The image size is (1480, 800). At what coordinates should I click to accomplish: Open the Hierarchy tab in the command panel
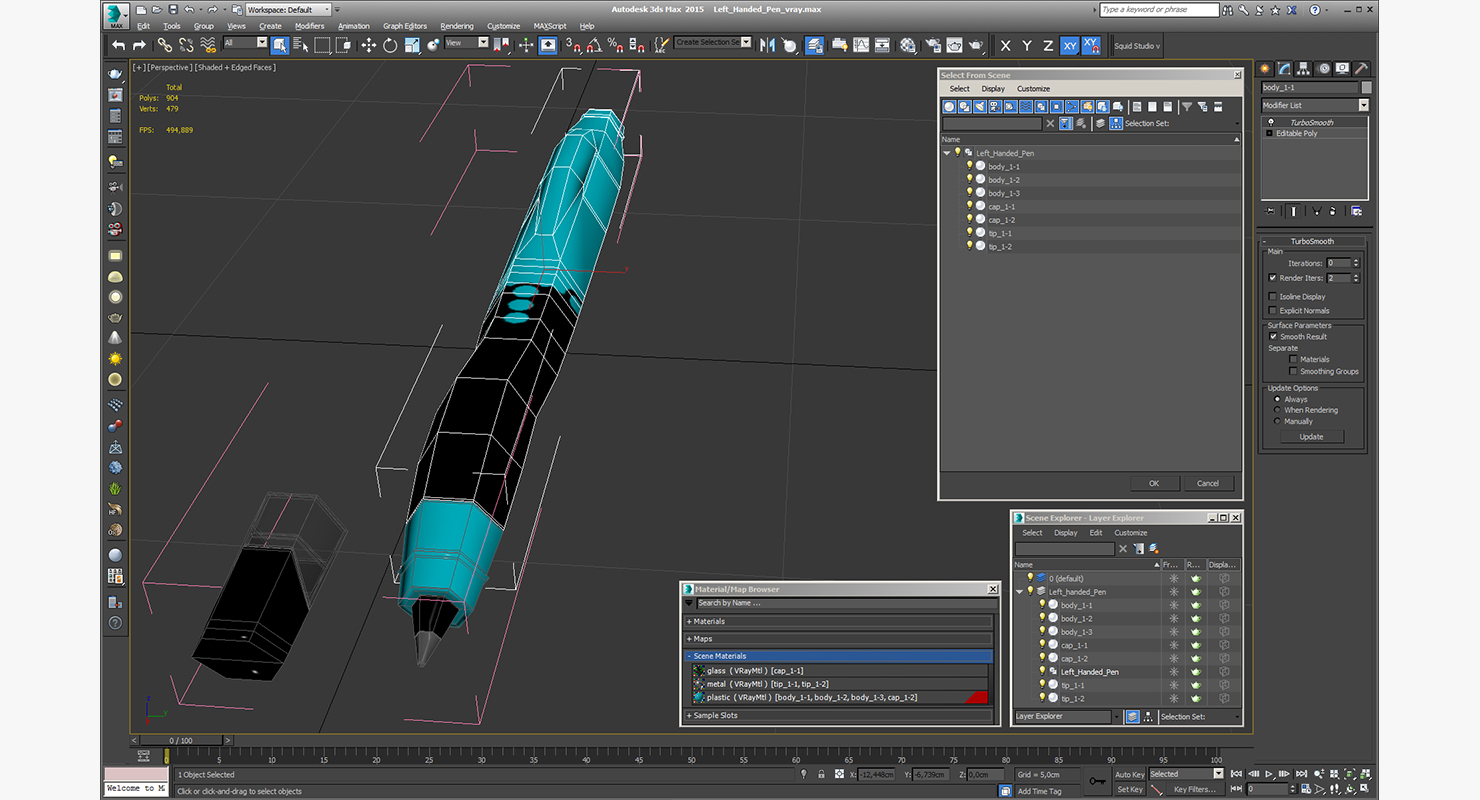[1304, 69]
